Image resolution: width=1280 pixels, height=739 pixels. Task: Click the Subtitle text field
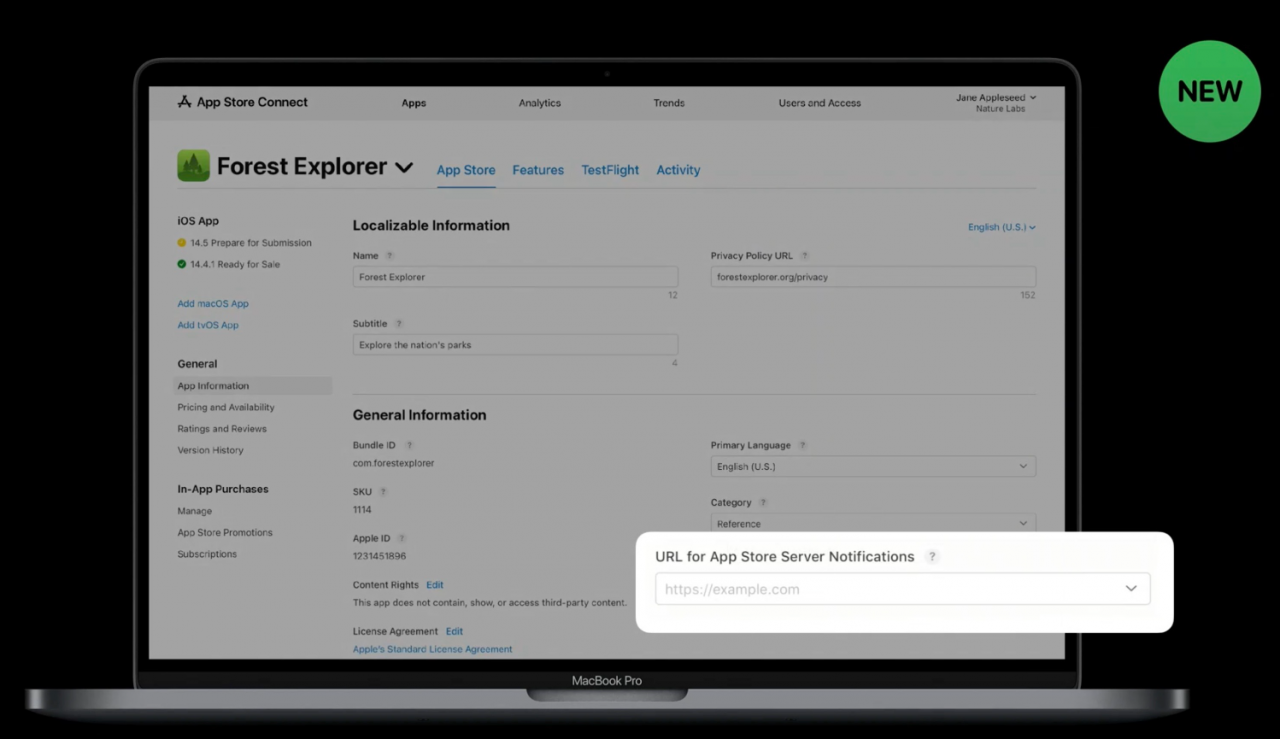click(x=515, y=345)
